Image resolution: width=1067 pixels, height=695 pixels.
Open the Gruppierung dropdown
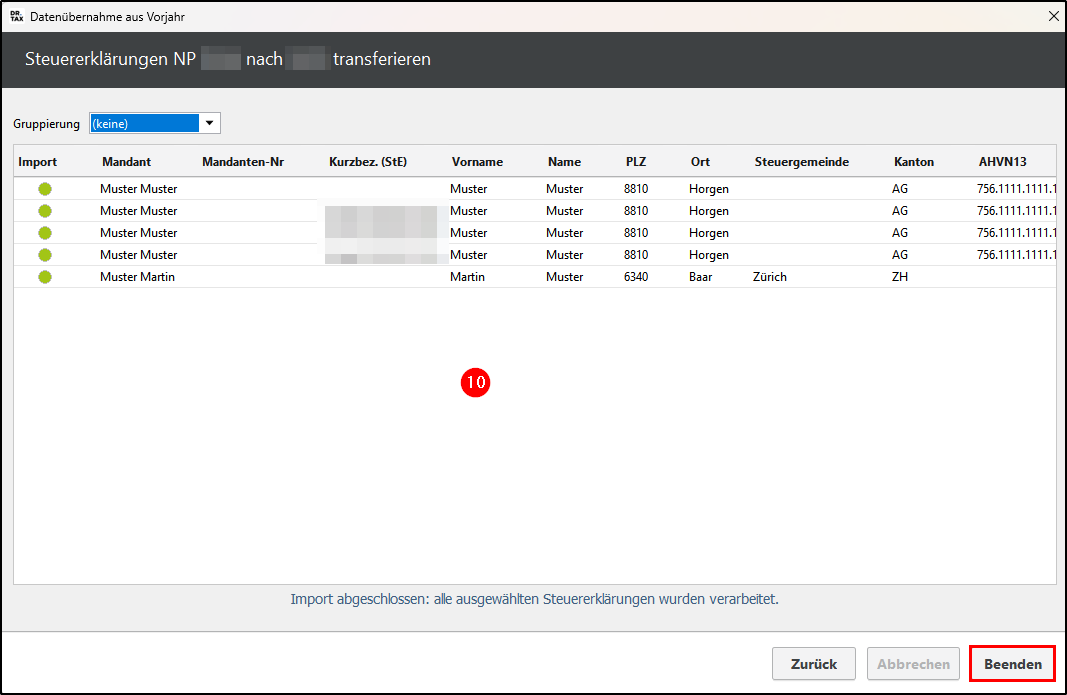pos(209,124)
